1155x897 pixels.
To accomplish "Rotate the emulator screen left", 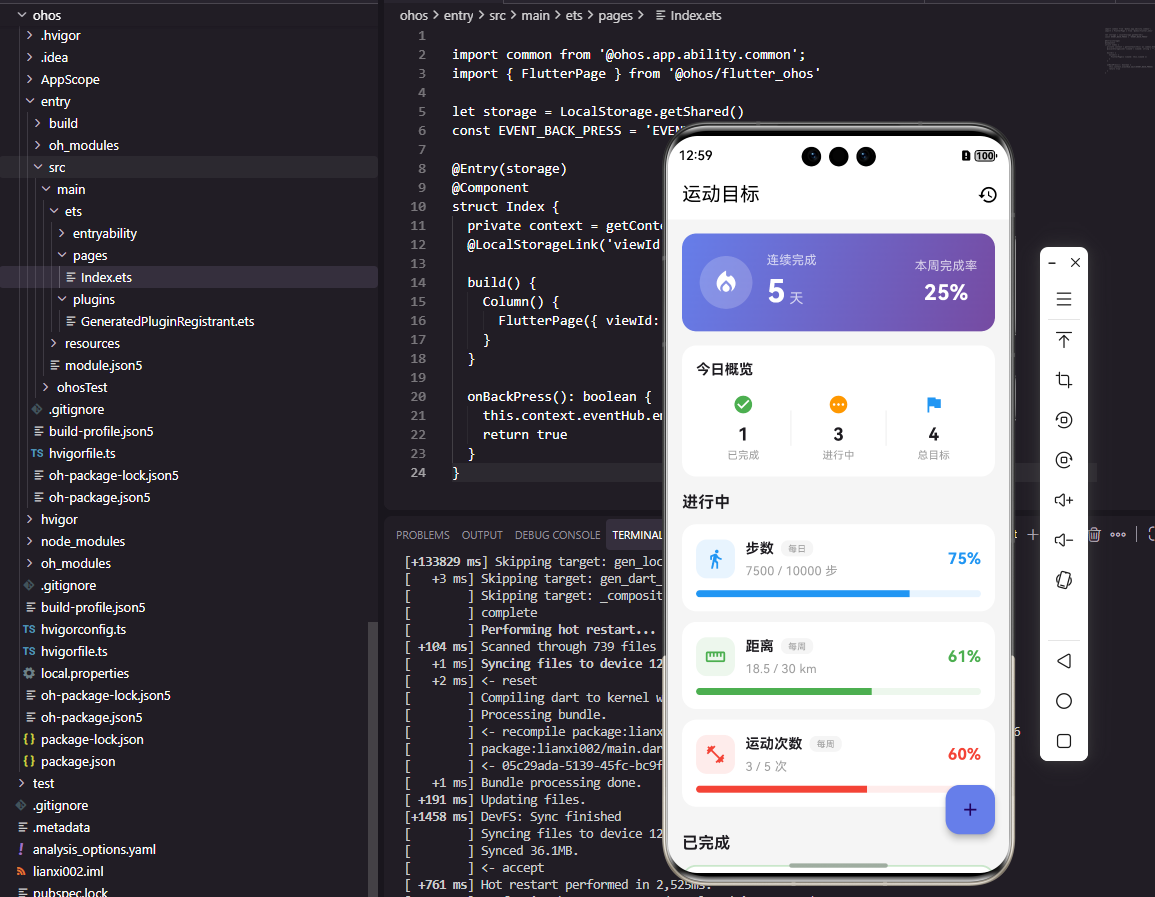I will (x=1064, y=420).
